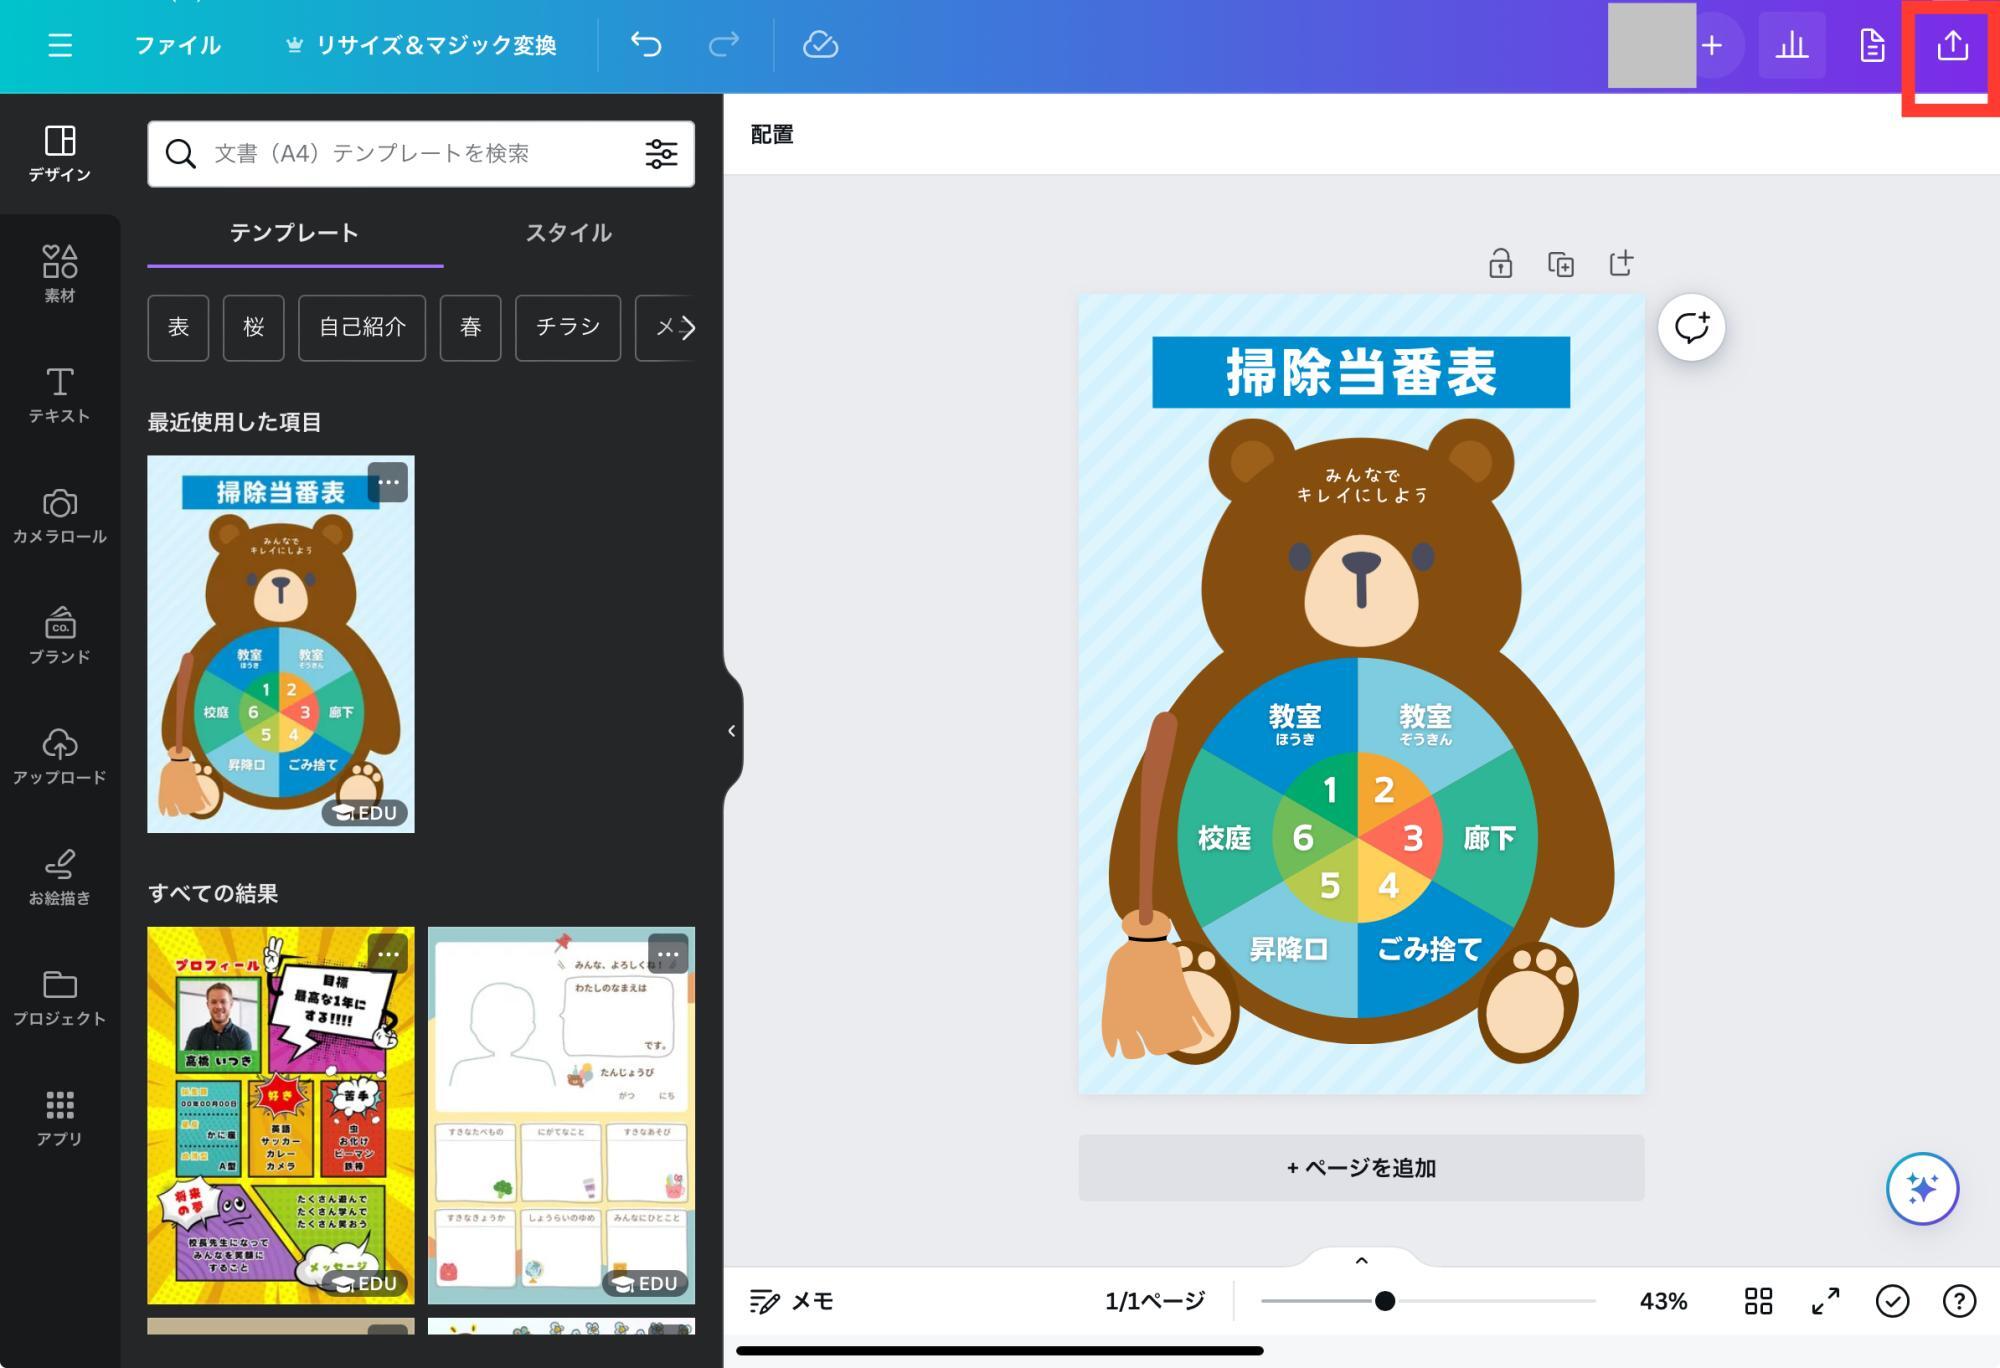The width and height of the screenshot is (2000, 1368).
Task: Open the document notes icon in header
Action: [1871, 45]
